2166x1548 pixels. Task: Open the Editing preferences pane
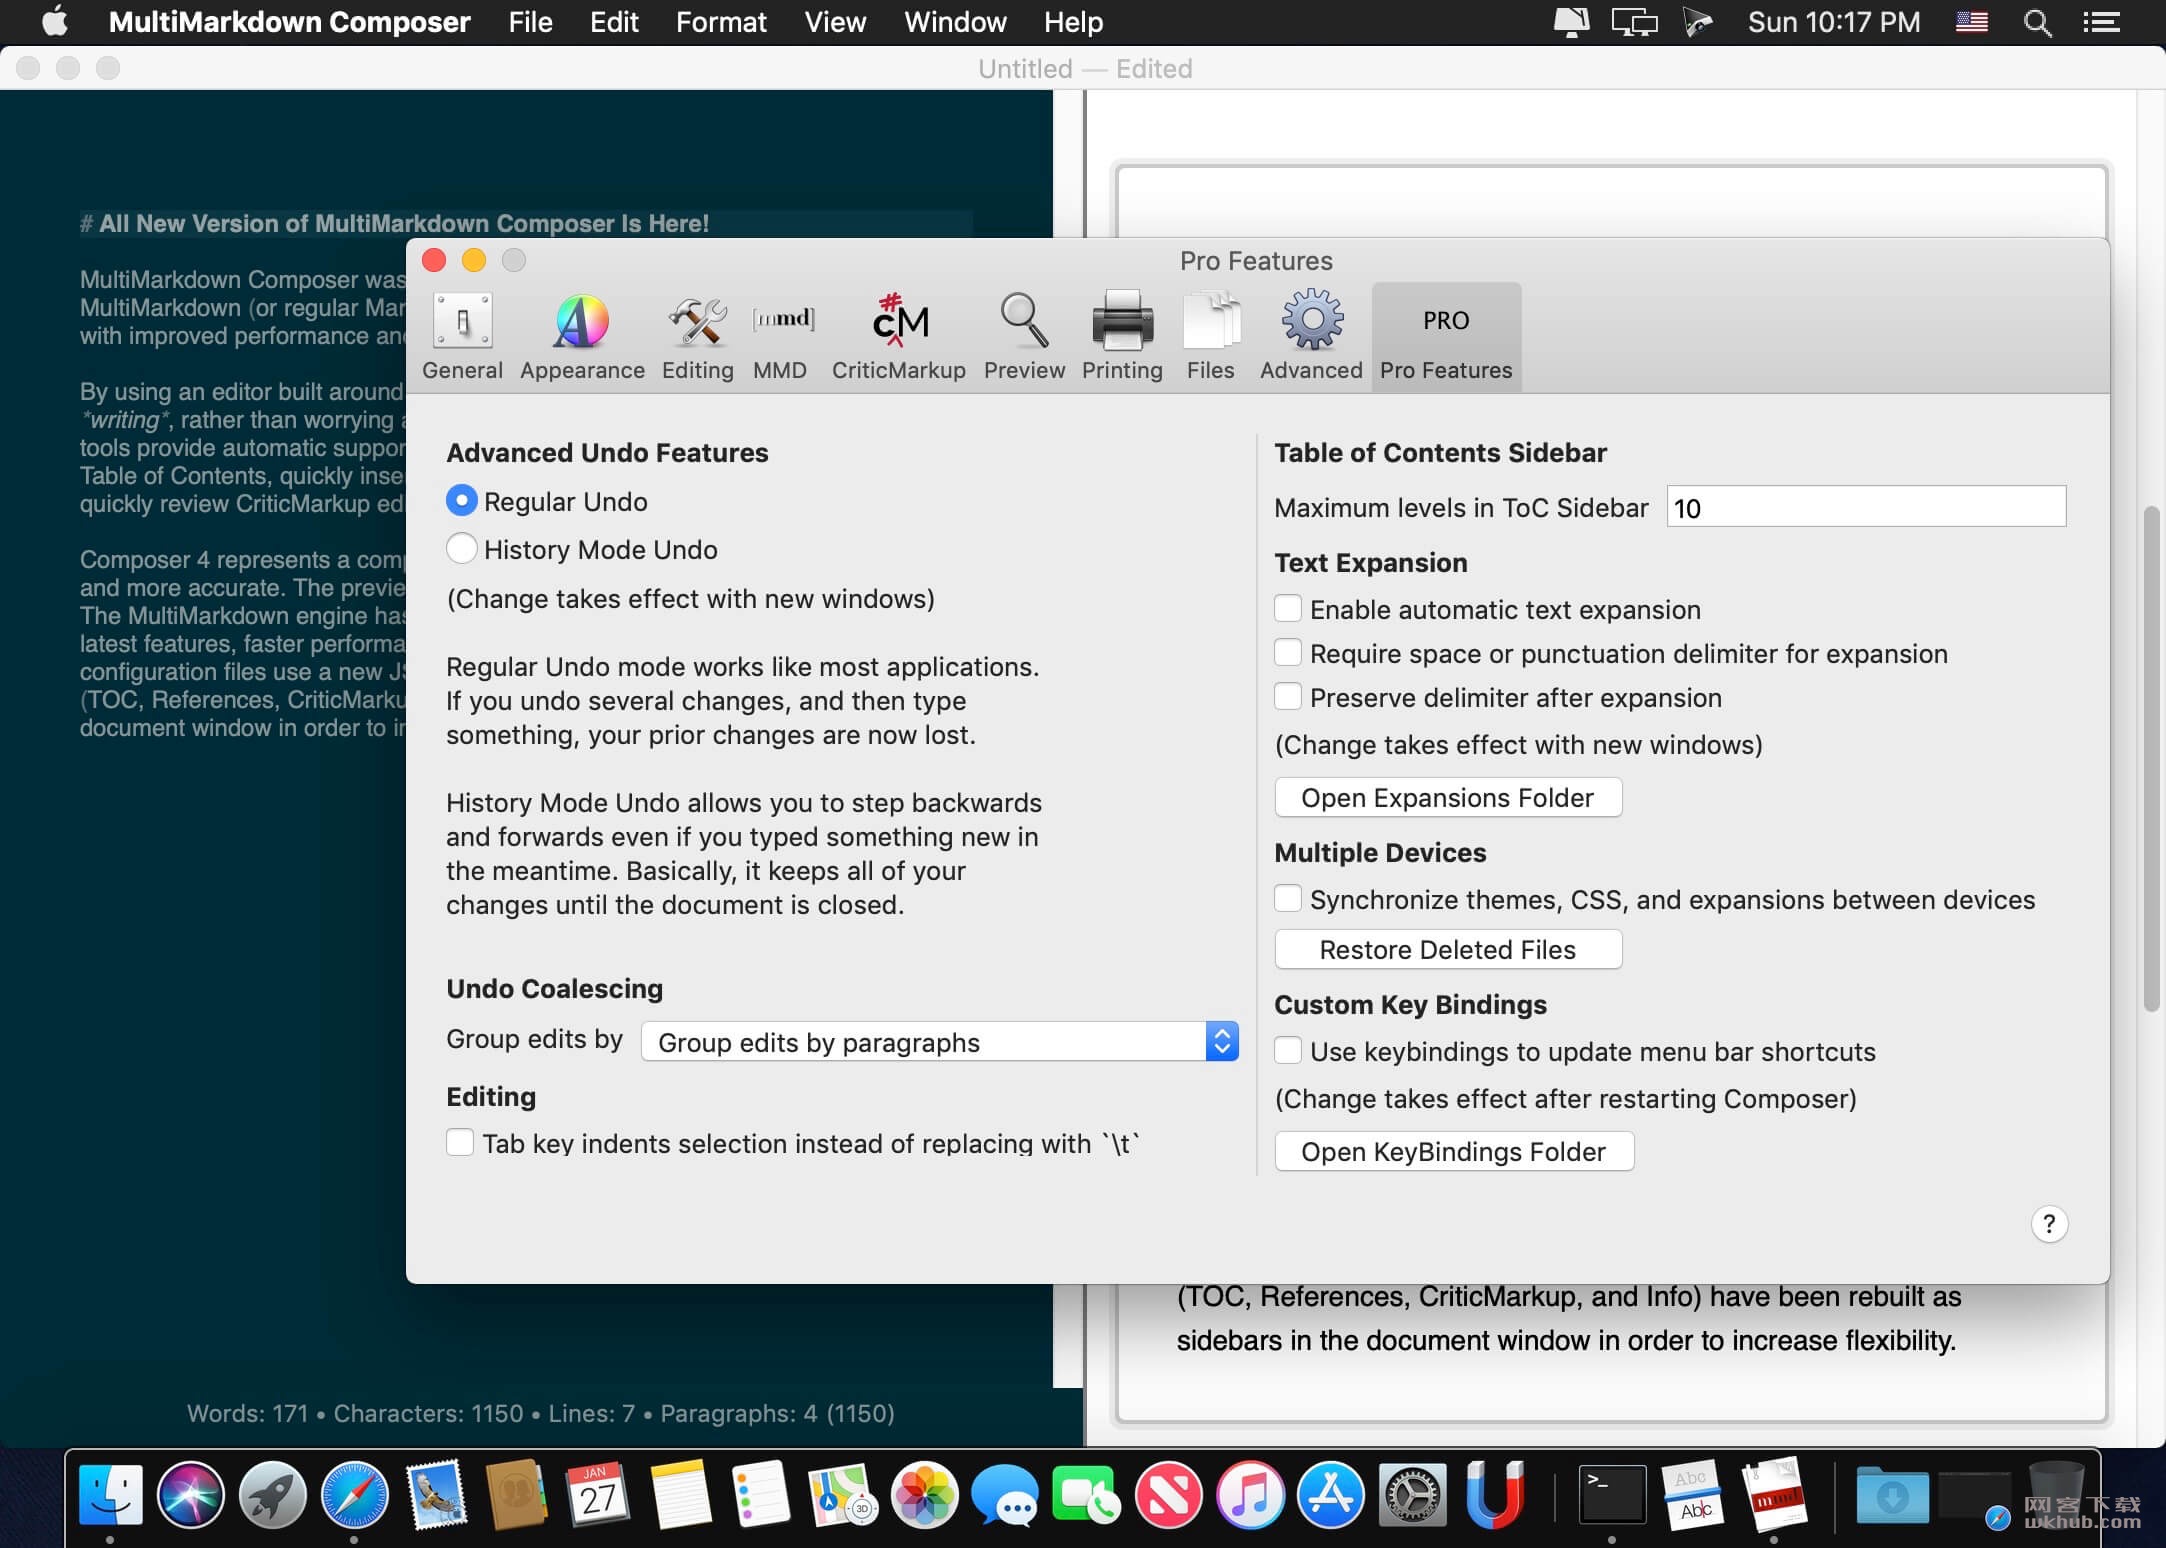(x=698, y=337)
